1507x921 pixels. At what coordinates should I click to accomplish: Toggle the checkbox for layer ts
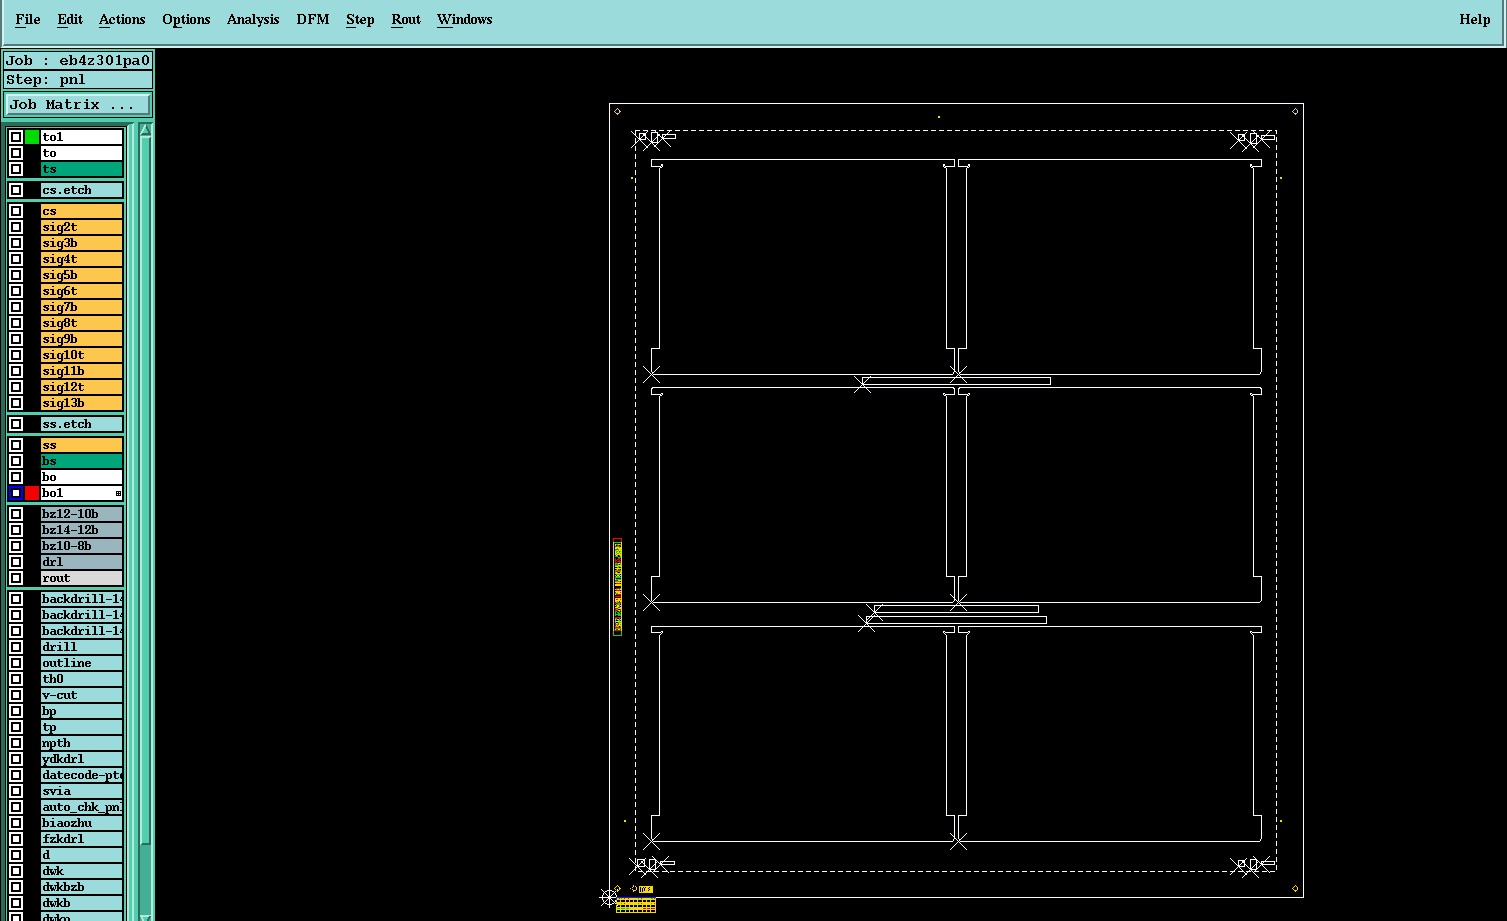point(16,169)
